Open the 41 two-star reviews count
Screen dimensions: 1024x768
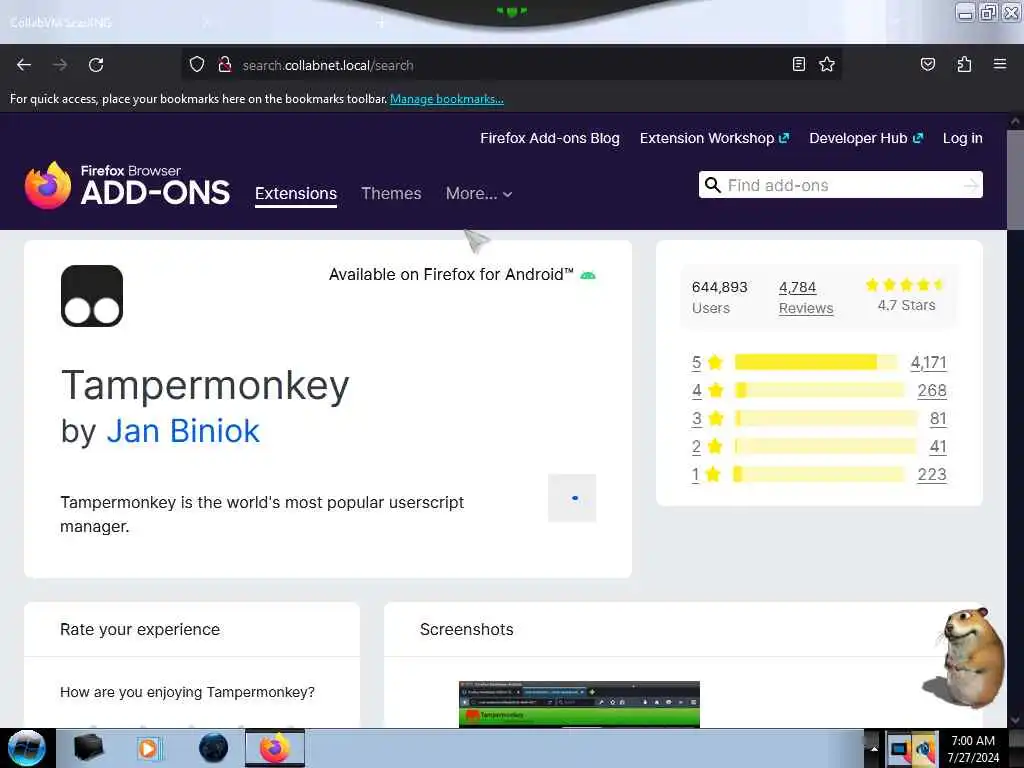click(x=938, y=446)
